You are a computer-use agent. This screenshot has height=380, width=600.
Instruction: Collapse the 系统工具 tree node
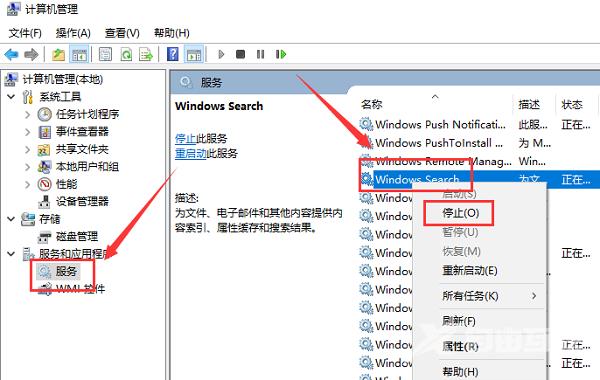click(x=11, y=96)
